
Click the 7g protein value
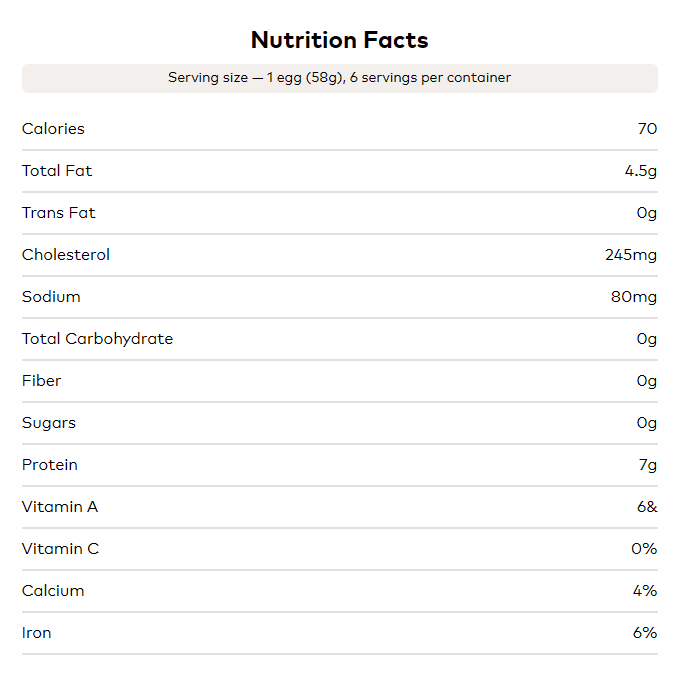click(x=648, y=465)
